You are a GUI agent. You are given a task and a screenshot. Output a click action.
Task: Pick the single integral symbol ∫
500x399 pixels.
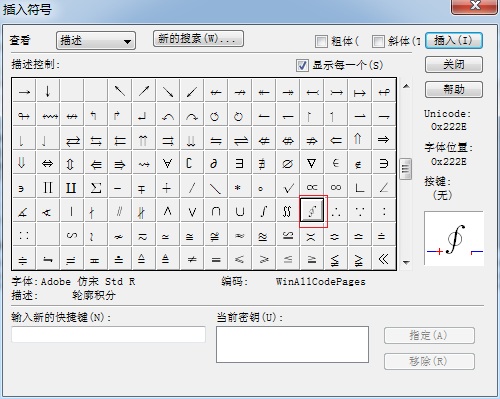pyautogui.click(x=264, y=211)
